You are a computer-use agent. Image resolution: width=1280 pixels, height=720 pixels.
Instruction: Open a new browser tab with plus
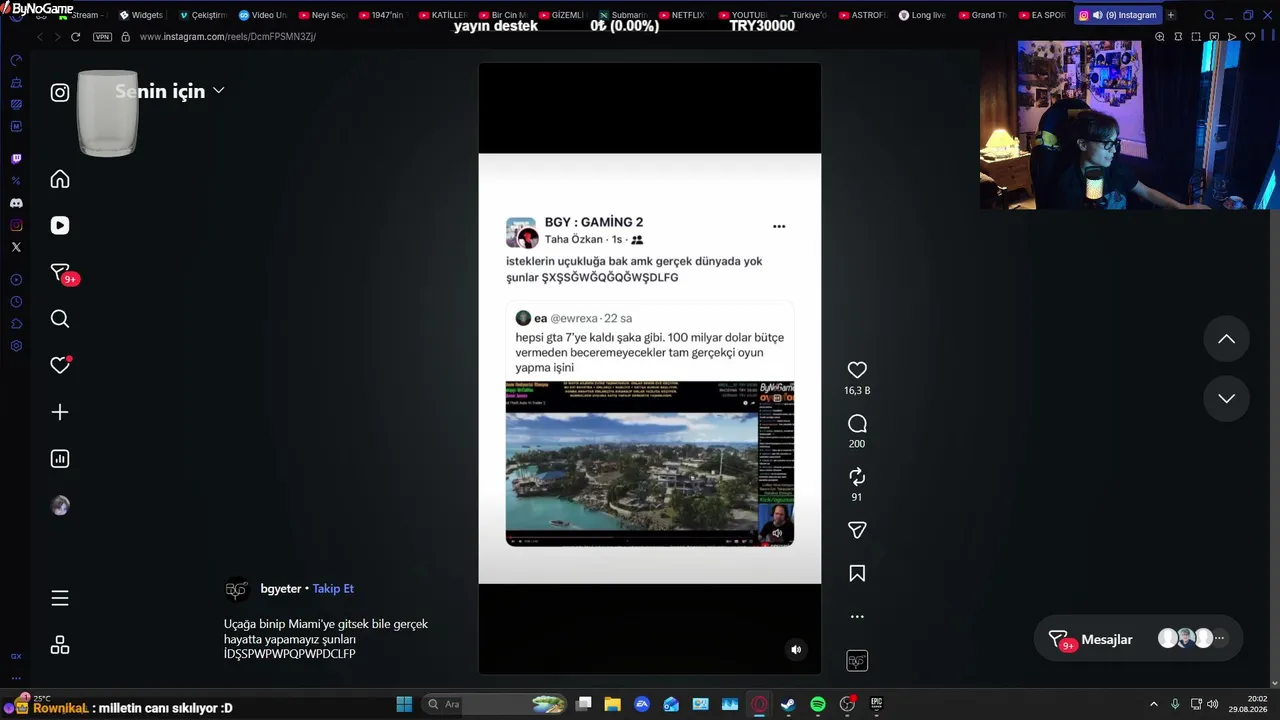(x=1171, y=15)
